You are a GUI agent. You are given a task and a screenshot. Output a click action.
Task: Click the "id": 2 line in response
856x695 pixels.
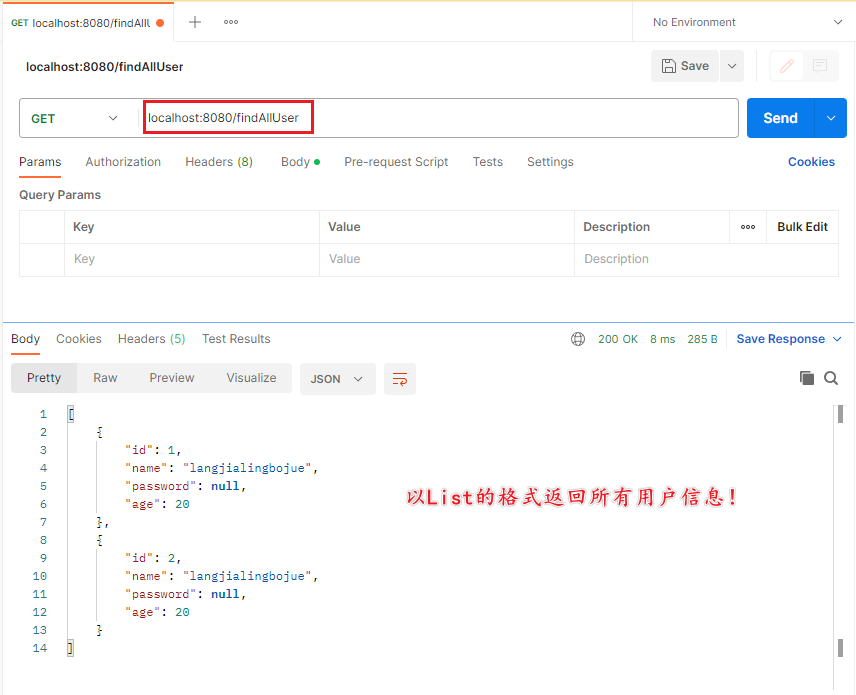click(153, 558)
